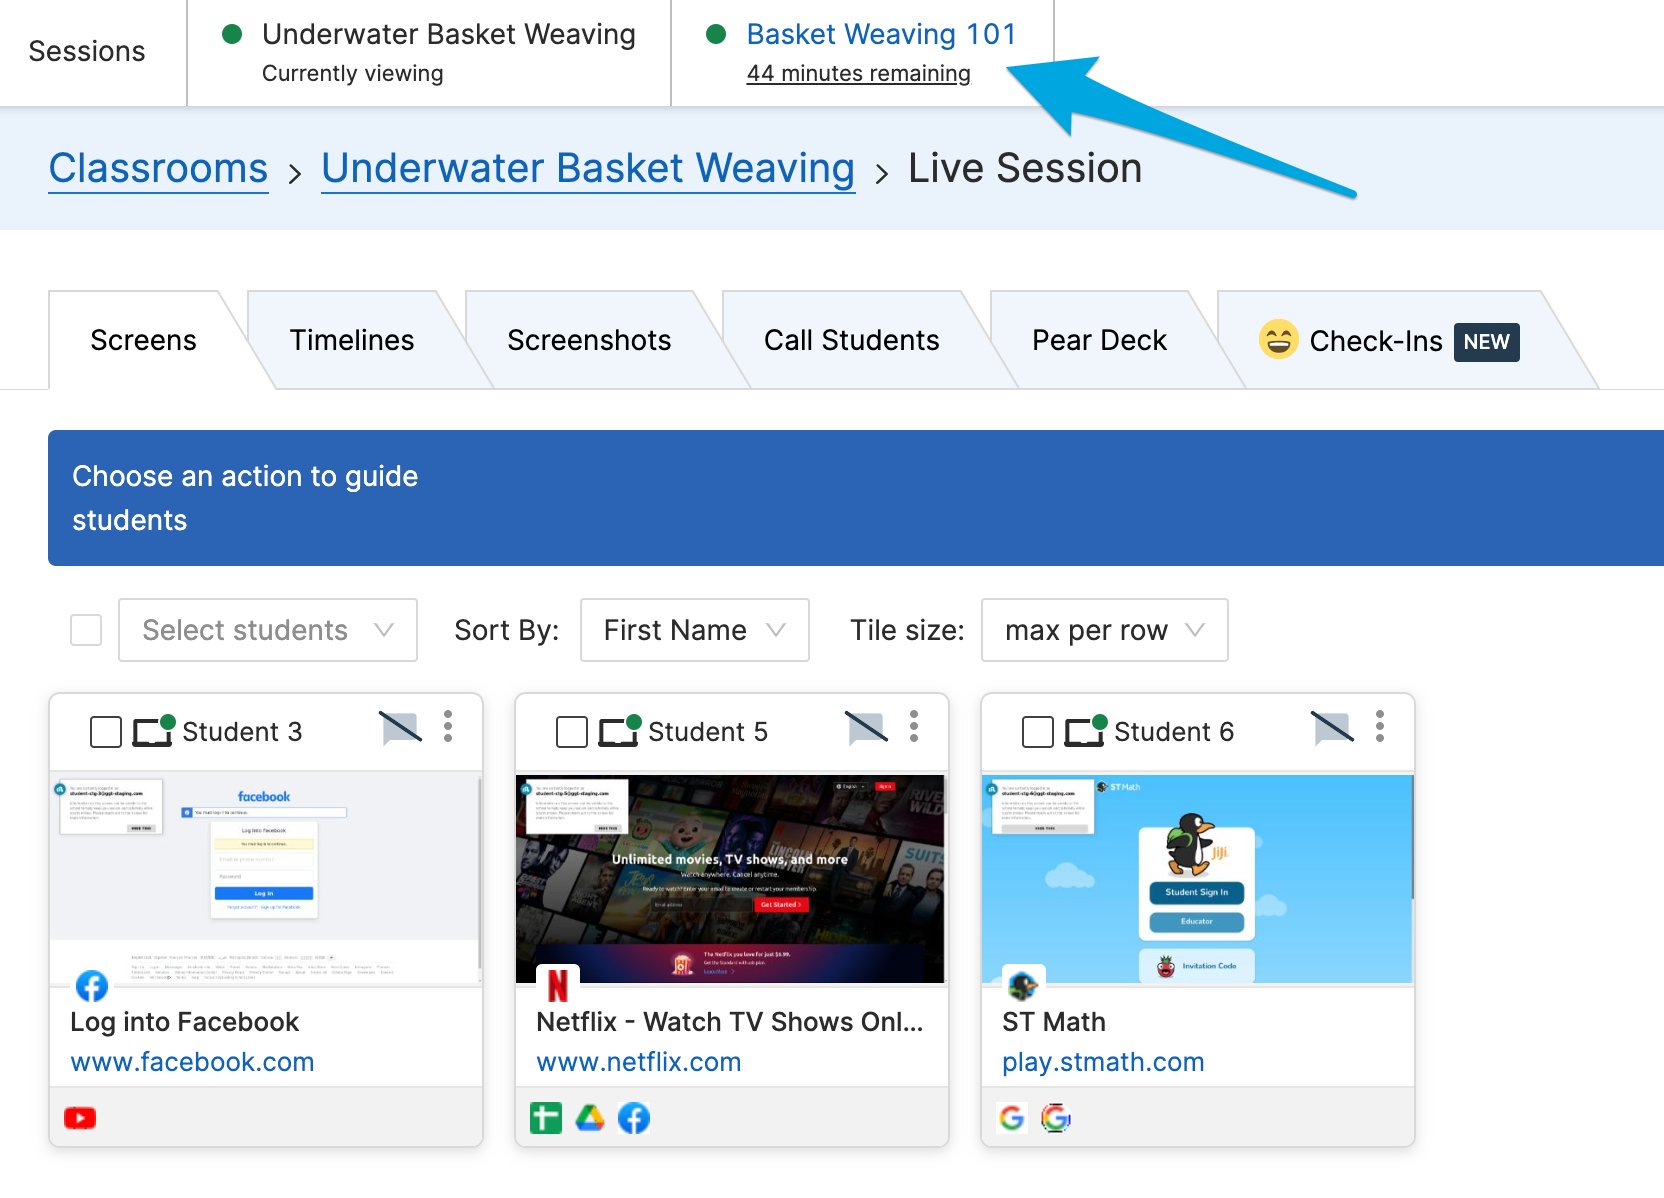Image resolution: width=1664 pixels, height=1198 pixels.
Task: Go to the Pear Deck tab
Action: coord(1100,340)
